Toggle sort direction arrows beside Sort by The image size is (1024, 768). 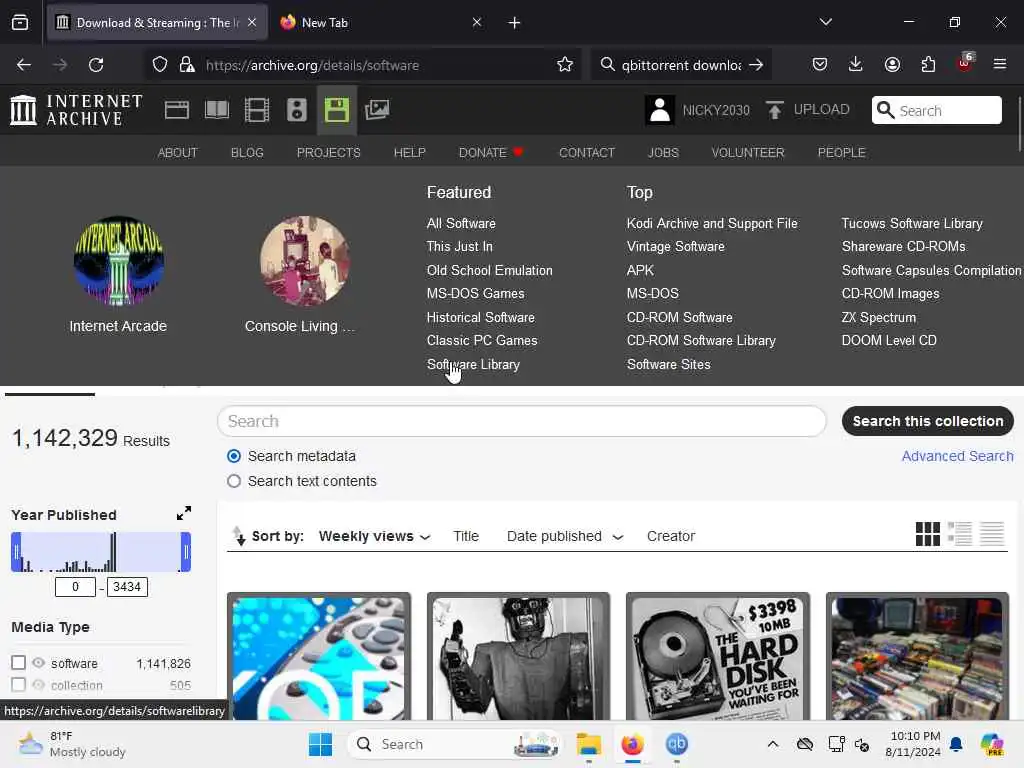[x=239, y=536]
